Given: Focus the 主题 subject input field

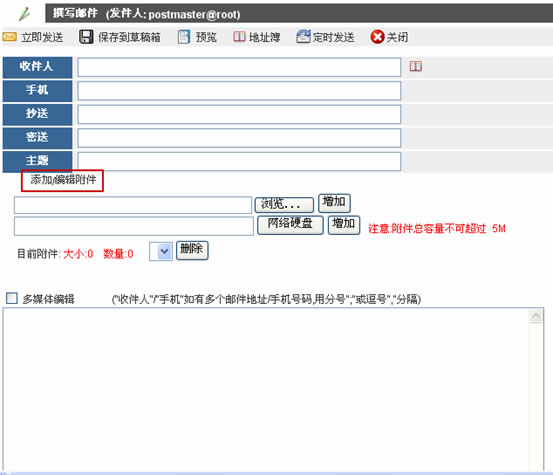Looking at the screenshot, I should (239, 162).
